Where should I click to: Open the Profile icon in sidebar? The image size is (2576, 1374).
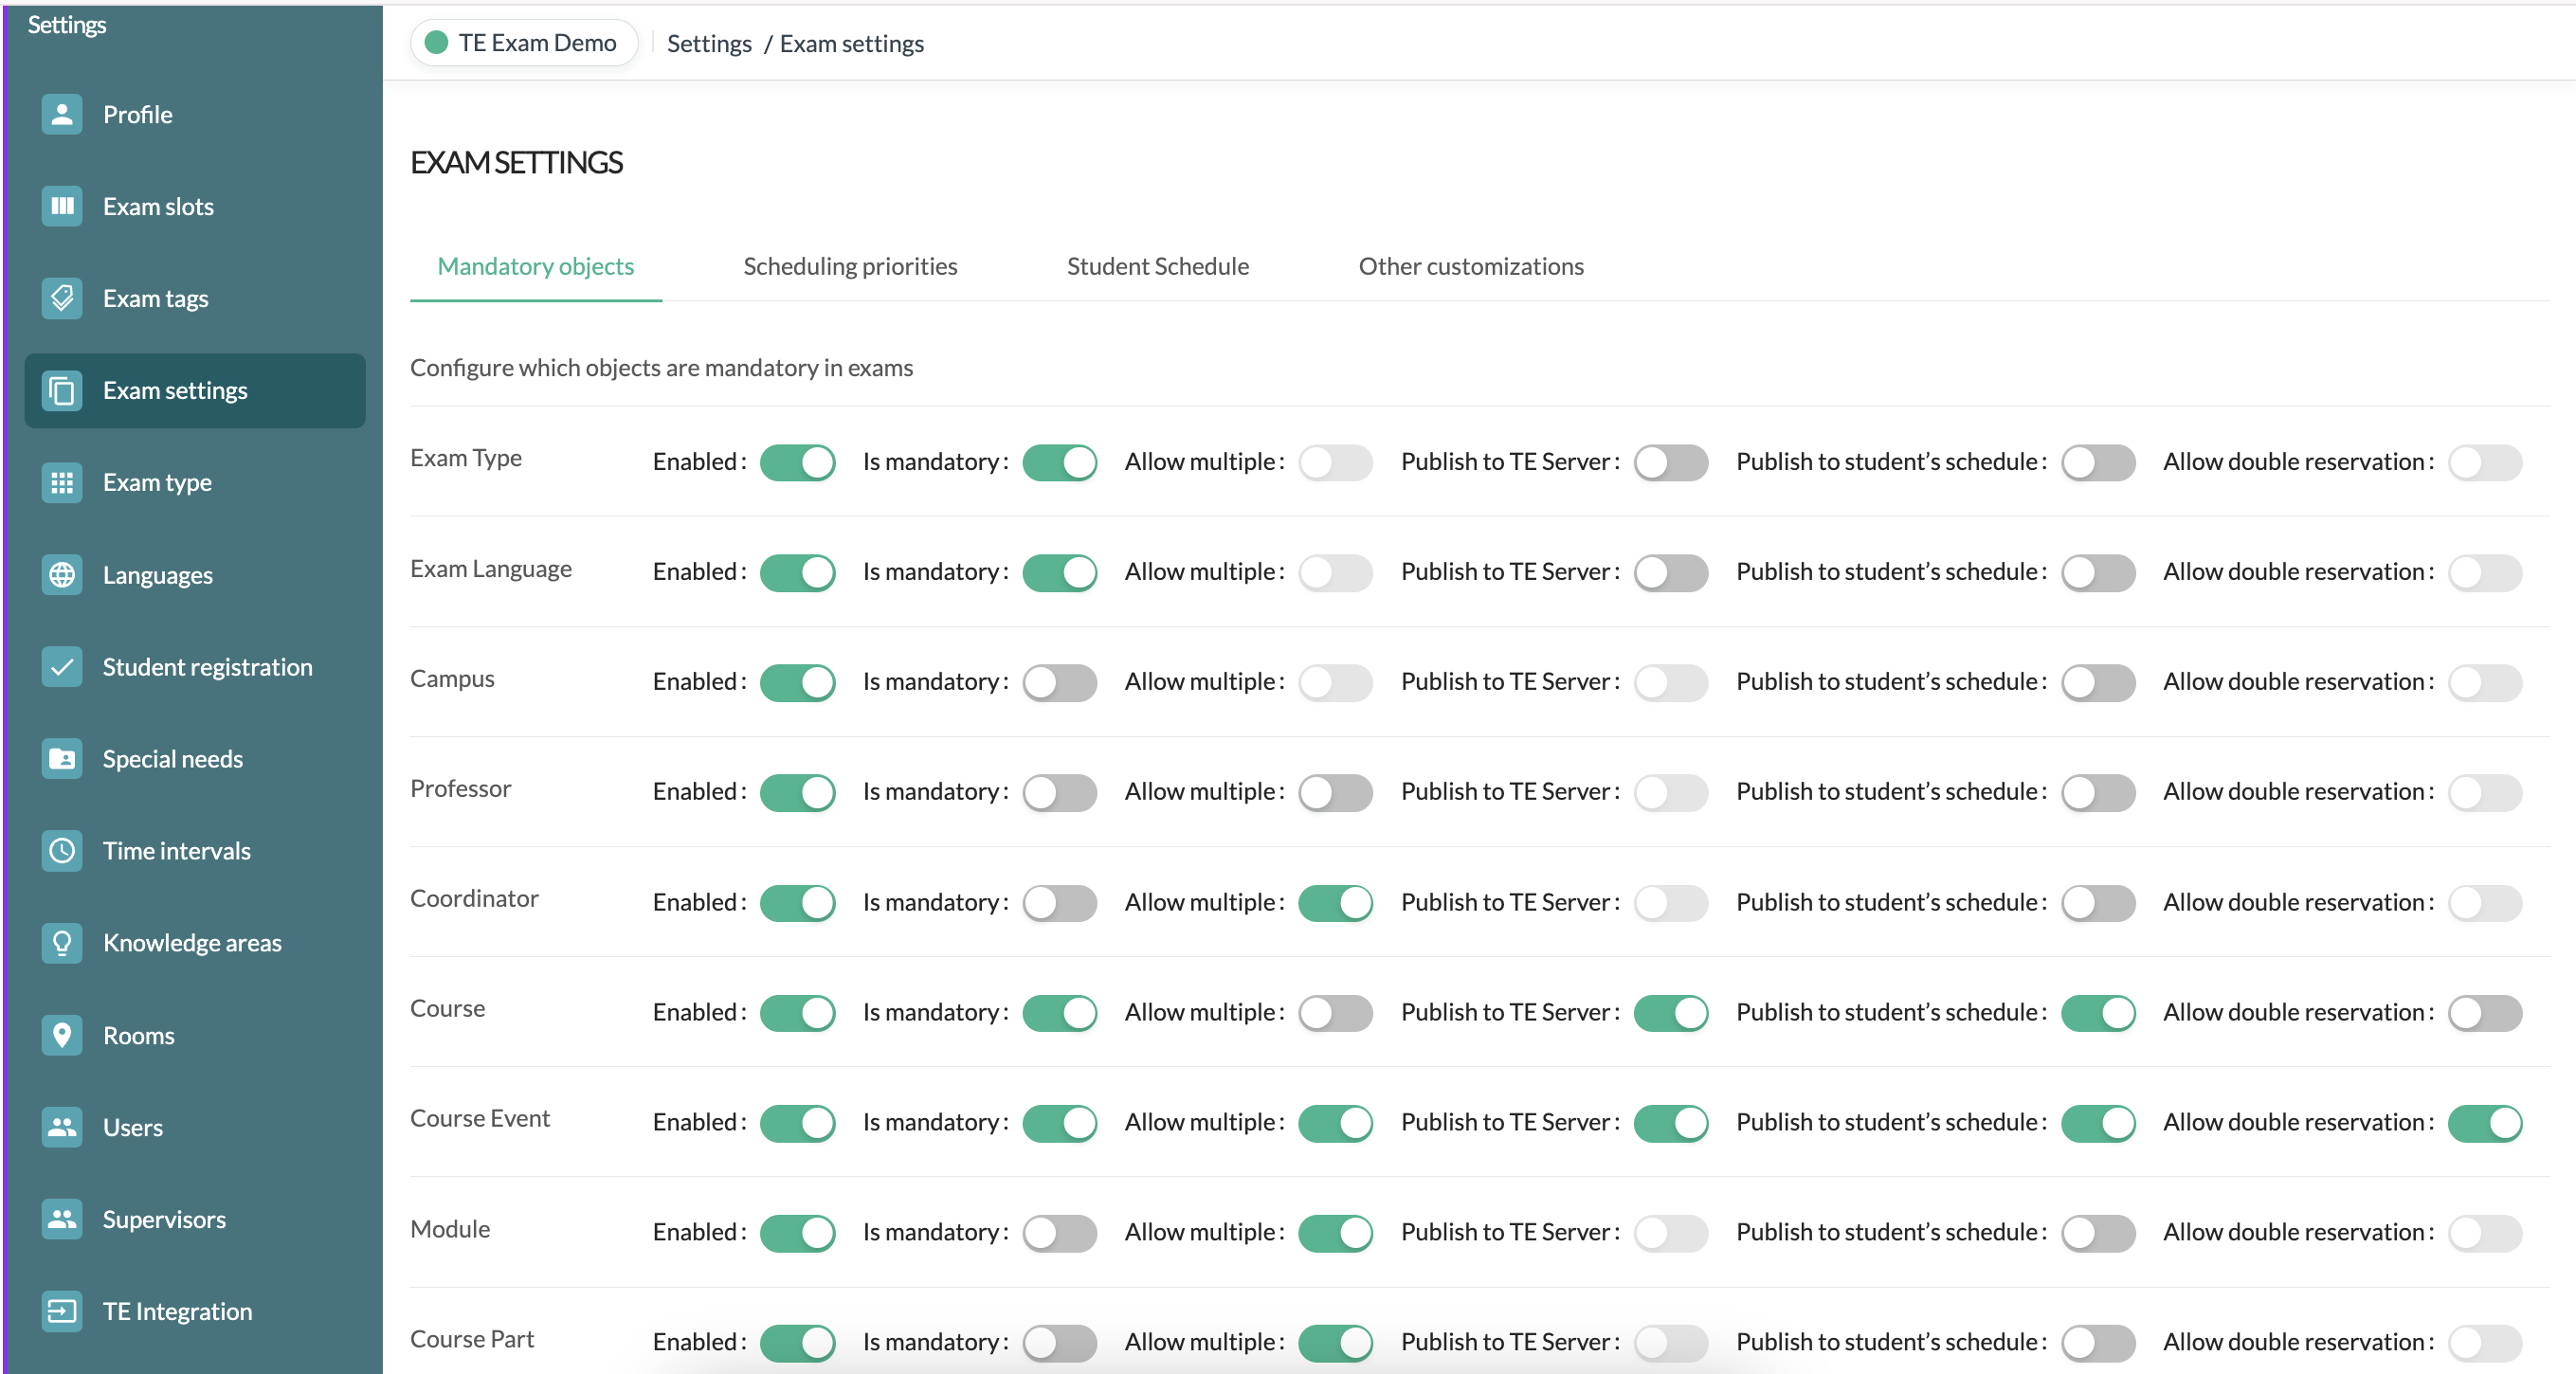click(62, 114)
